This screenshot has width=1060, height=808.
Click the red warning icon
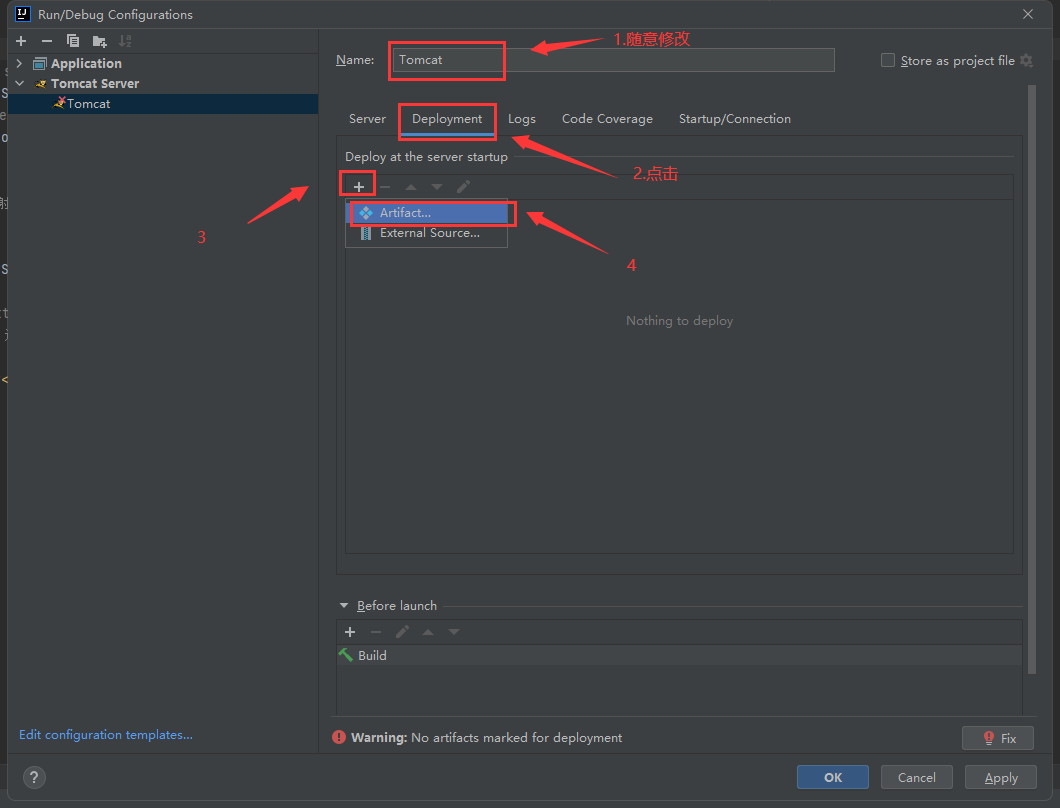point(339,738)
